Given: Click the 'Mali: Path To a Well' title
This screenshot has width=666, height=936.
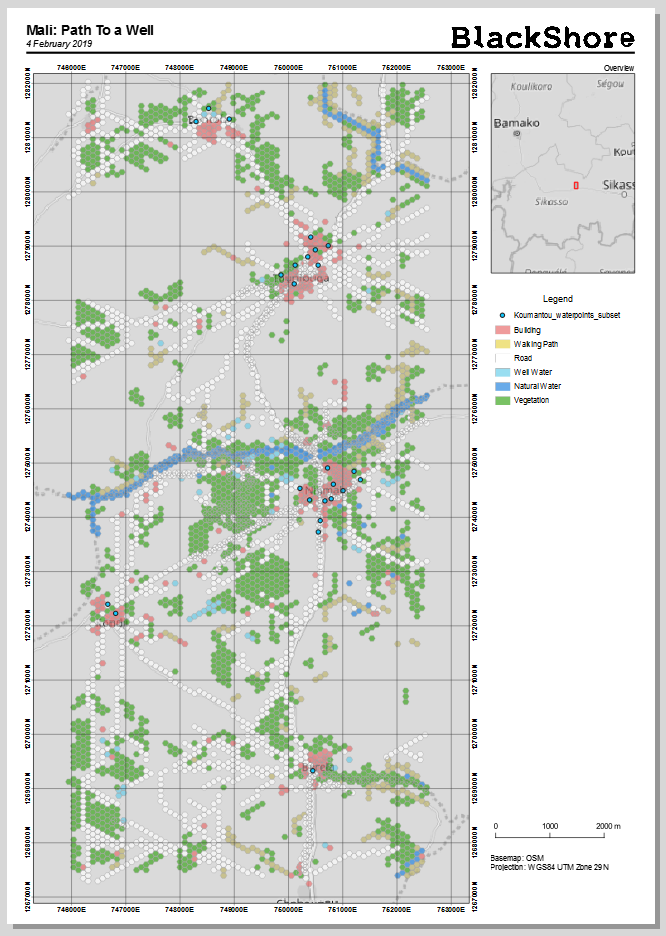Looking at the screenshot, I should (90, 30).
